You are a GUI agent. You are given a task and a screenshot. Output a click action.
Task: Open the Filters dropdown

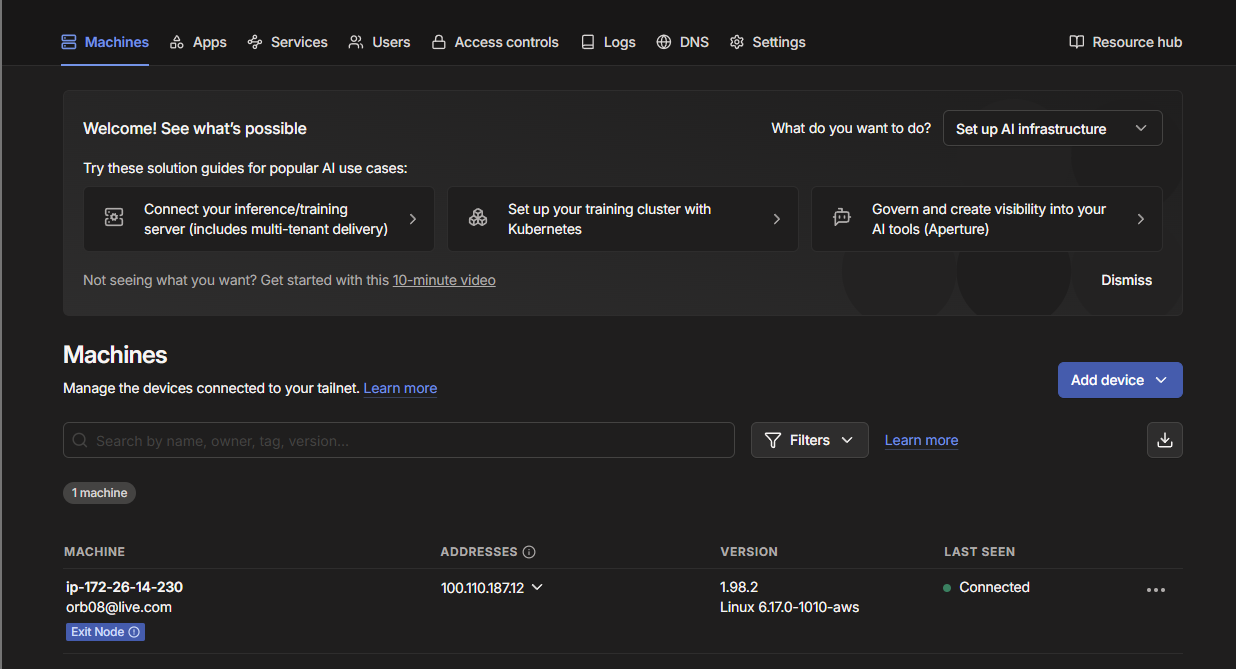[x=810, y=440]
